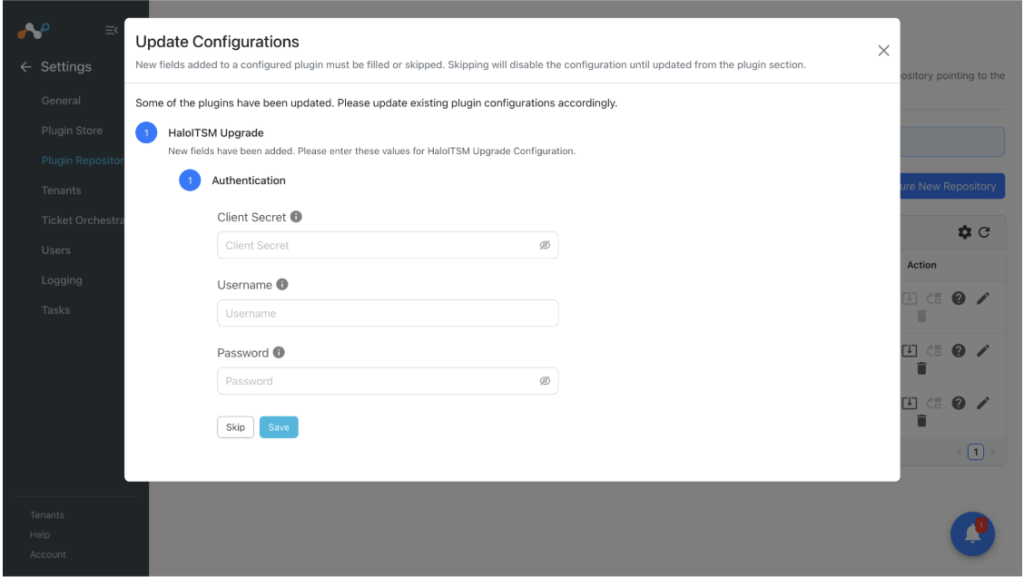The image size is (1024, 577).
Task: Click the Account link in sidebar
Action: (48, 555)
